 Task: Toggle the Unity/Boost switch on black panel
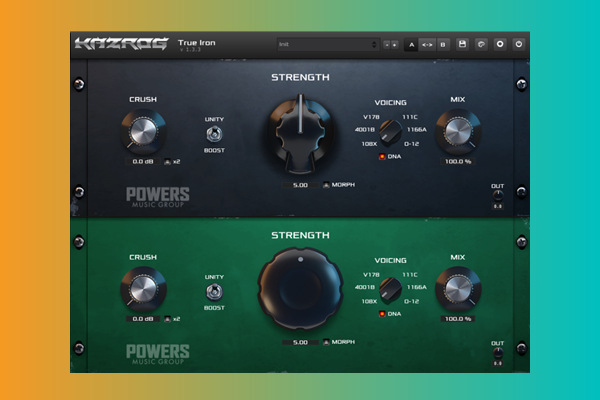(213, 134)
